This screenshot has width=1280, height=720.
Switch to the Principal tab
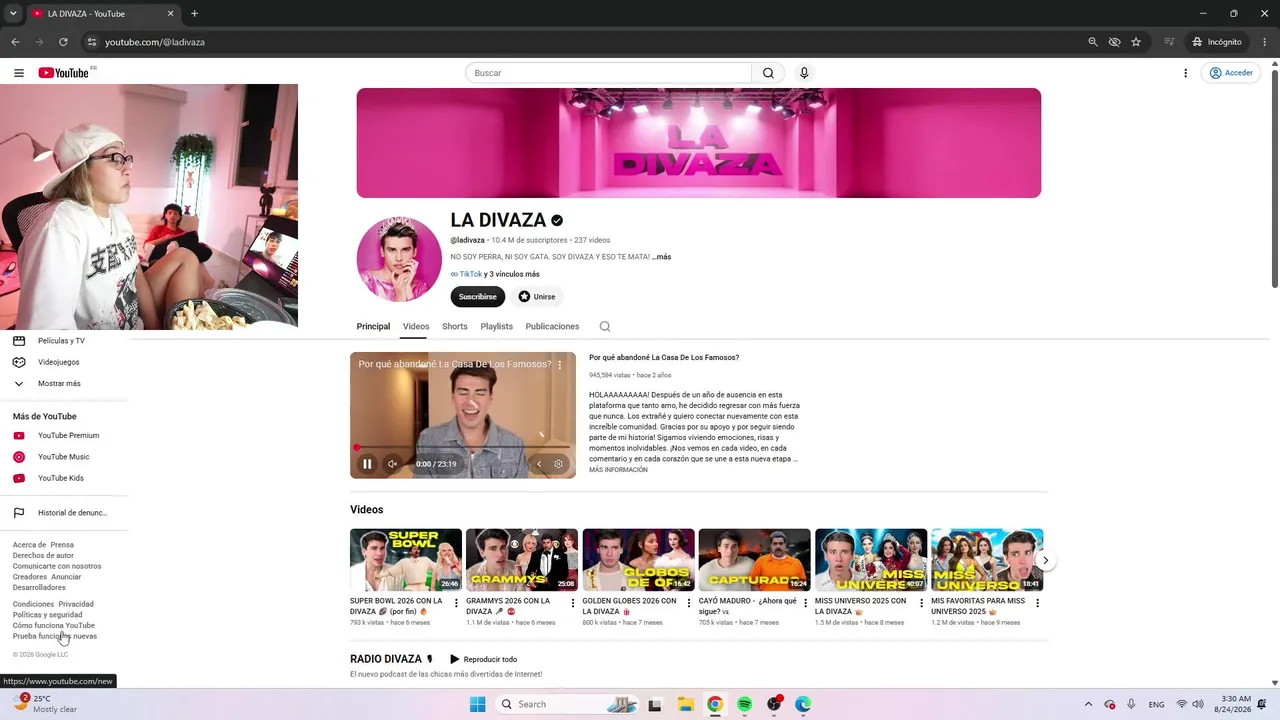(373, 327)
